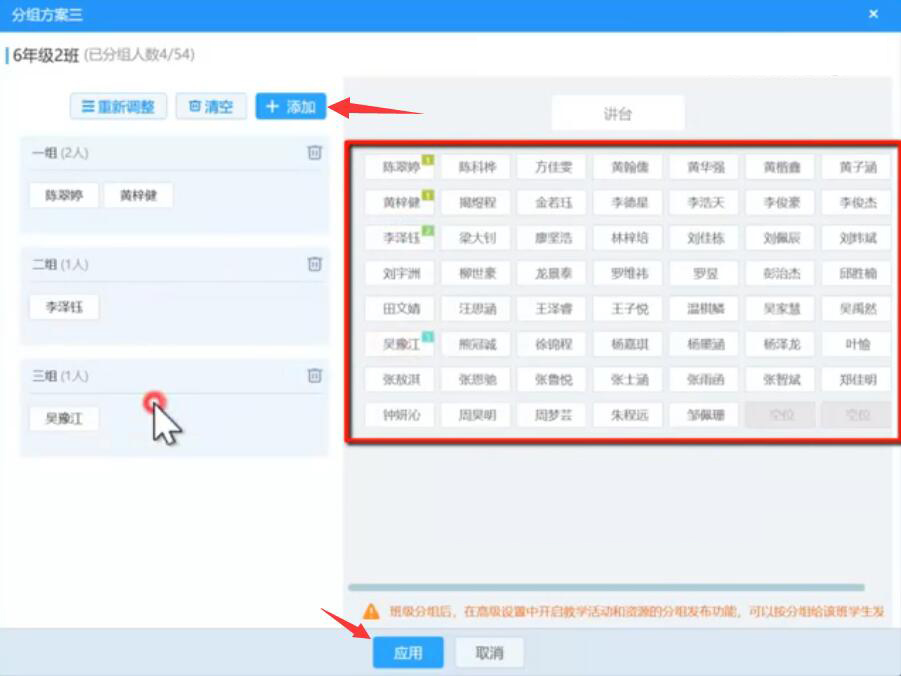Select seat 林梓培 in the seating chart

click(x=629, y=238)
